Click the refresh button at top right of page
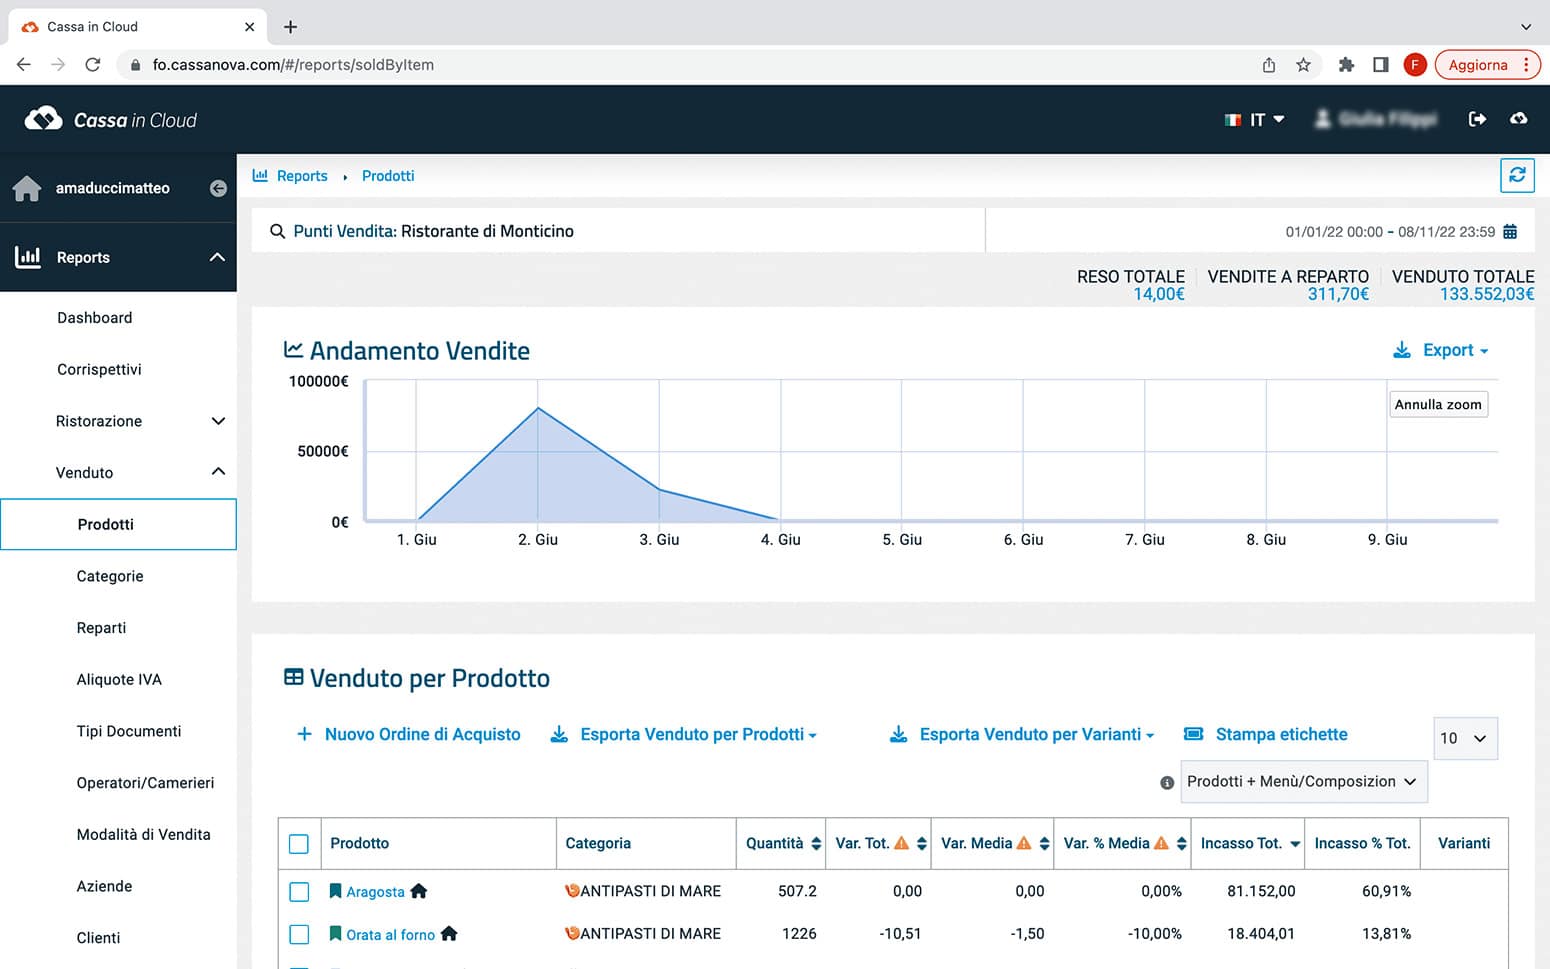Screen dimensions: 1550x969 tap(1517, 175)
